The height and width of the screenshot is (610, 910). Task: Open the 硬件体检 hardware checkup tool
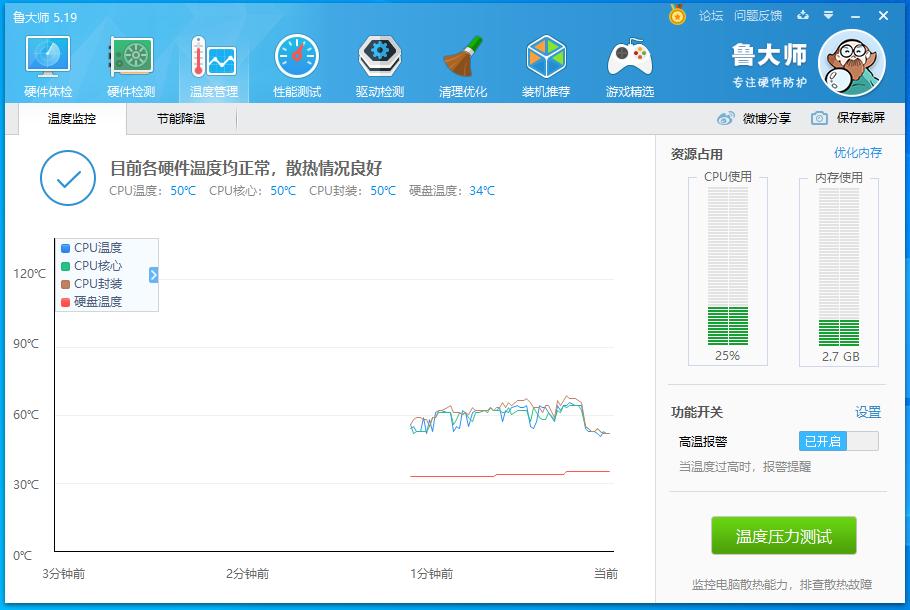[x=46, y=63]
